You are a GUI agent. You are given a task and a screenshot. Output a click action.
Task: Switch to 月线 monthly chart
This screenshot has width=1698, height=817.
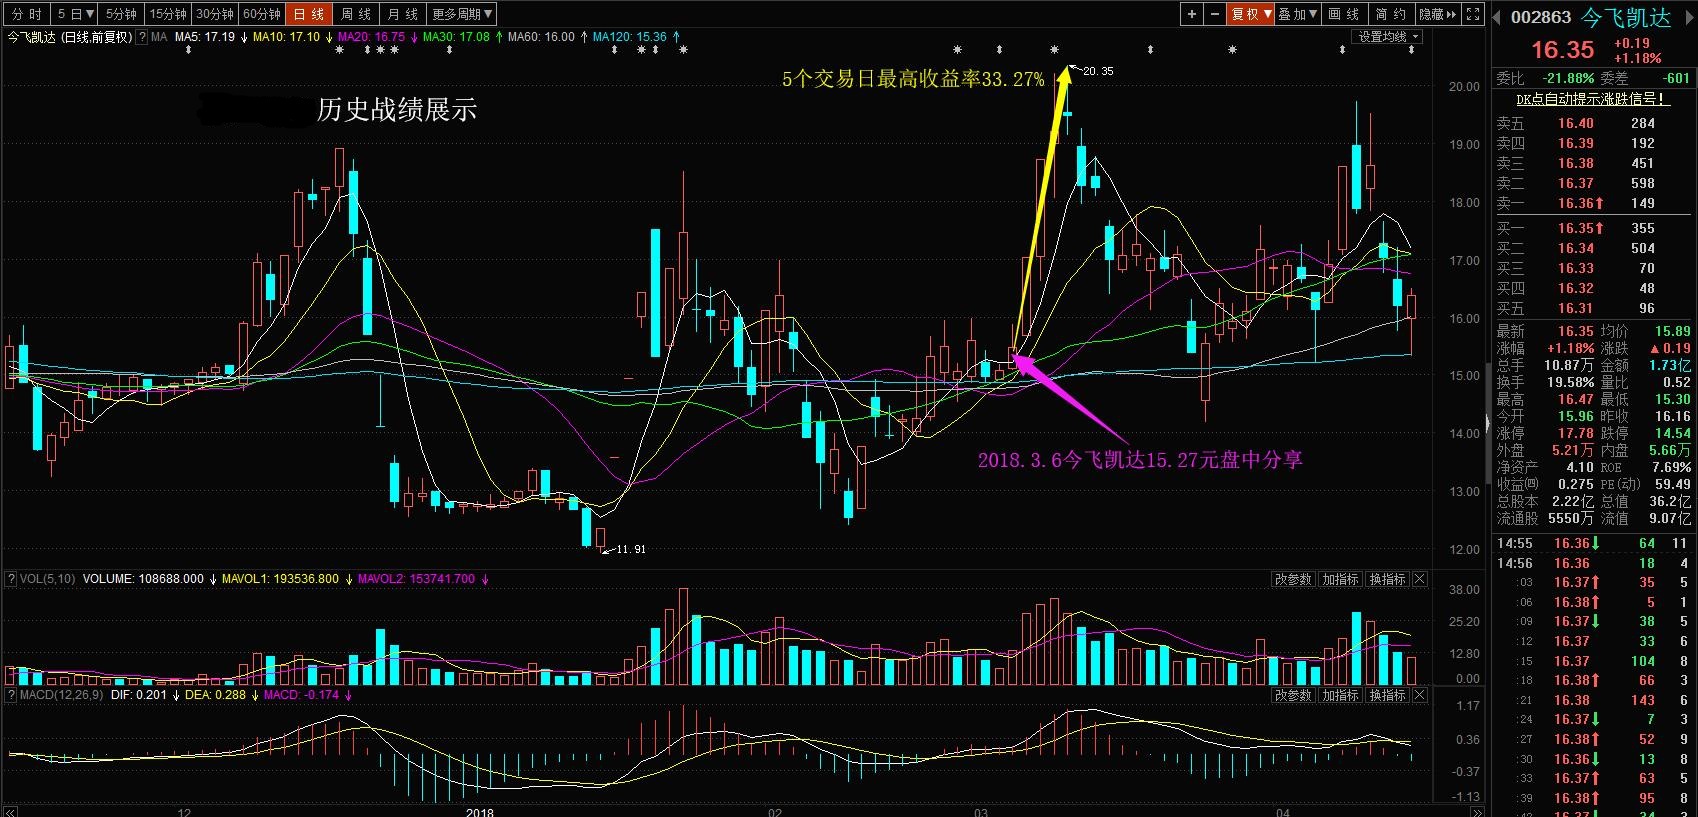pyautogui.click(x=403, y=14)
